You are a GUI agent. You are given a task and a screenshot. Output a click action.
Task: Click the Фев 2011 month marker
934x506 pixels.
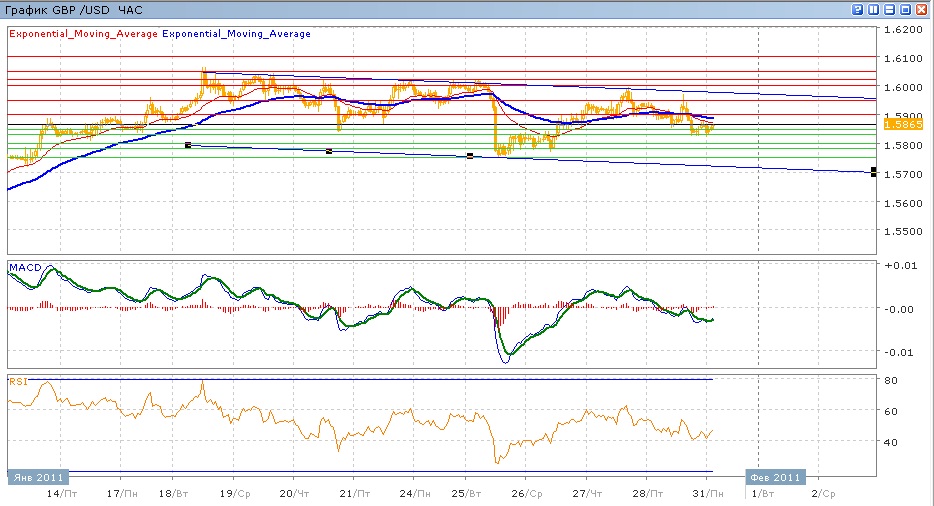pos(776,477)
